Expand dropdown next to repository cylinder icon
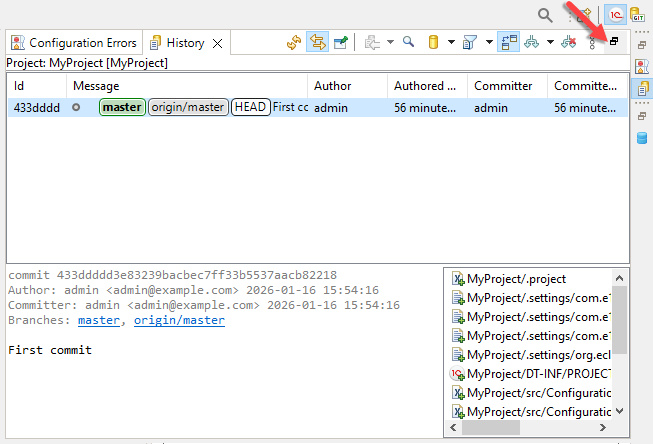Screen dimensions: 653x444 [x=451, y=42]
